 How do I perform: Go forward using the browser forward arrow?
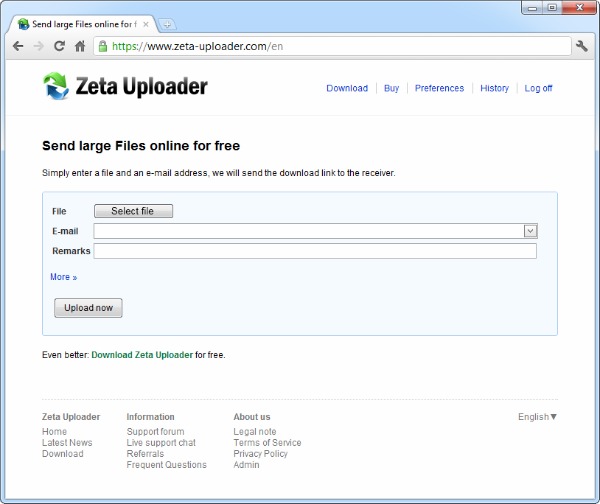tap(38, 46)
